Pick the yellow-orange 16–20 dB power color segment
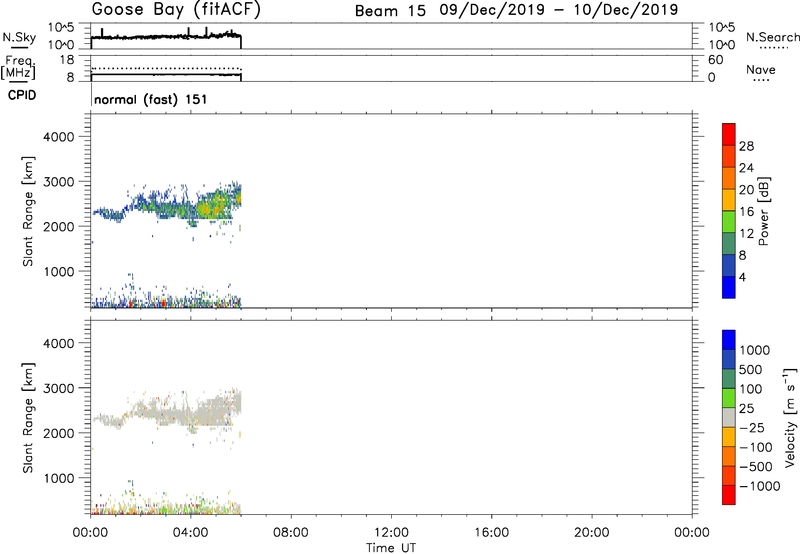Viewport: 800px width, 554px height. click(729, 200)
